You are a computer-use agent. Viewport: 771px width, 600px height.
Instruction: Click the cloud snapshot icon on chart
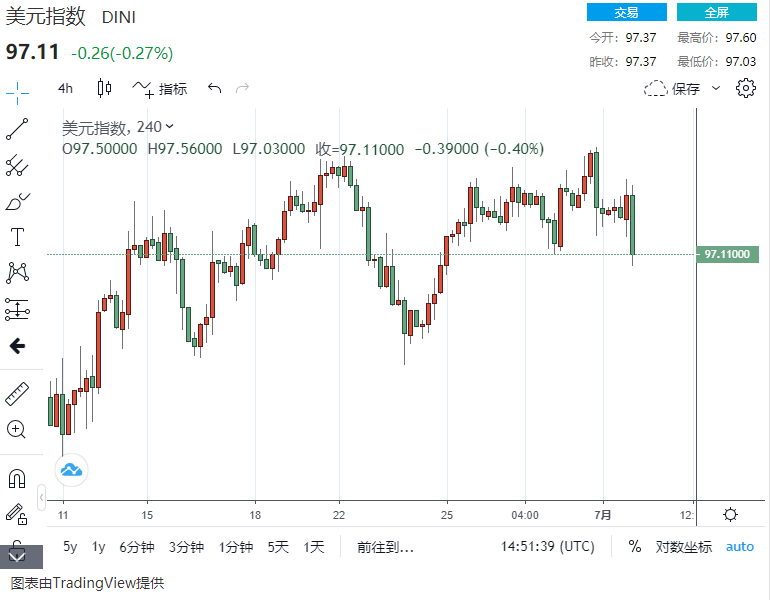(x=71, y=470)
